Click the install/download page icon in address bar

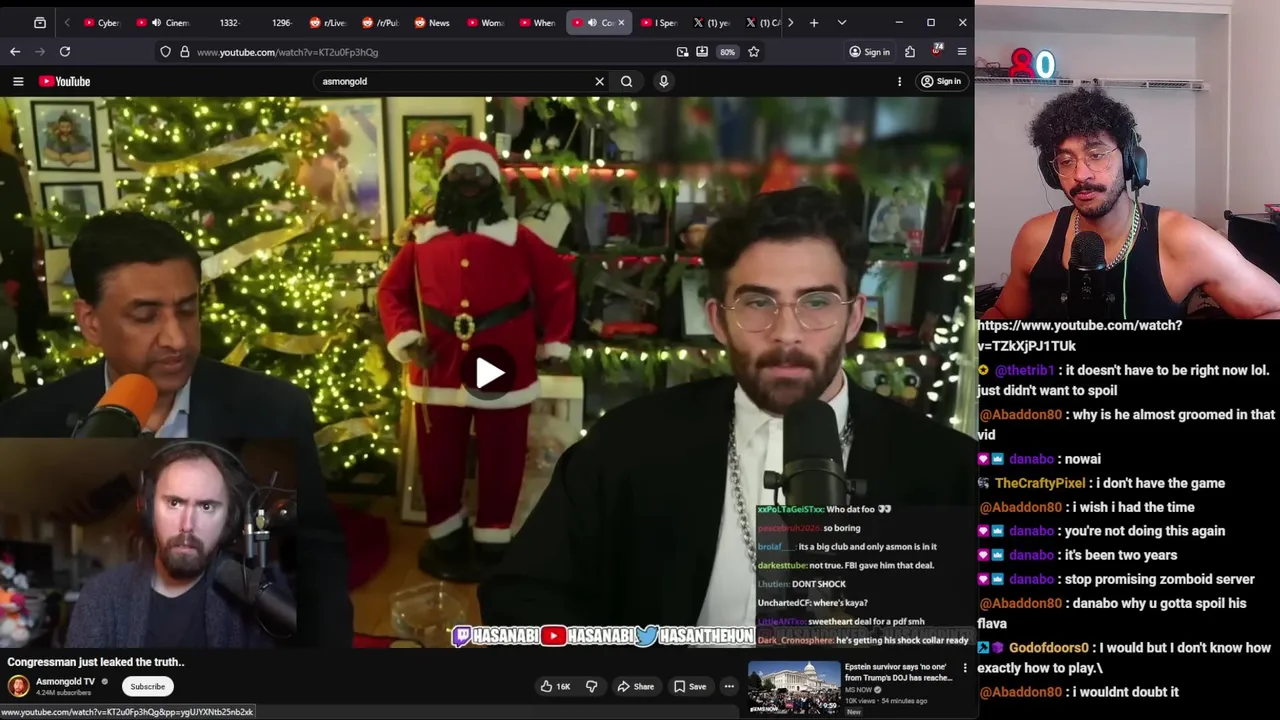702,52
